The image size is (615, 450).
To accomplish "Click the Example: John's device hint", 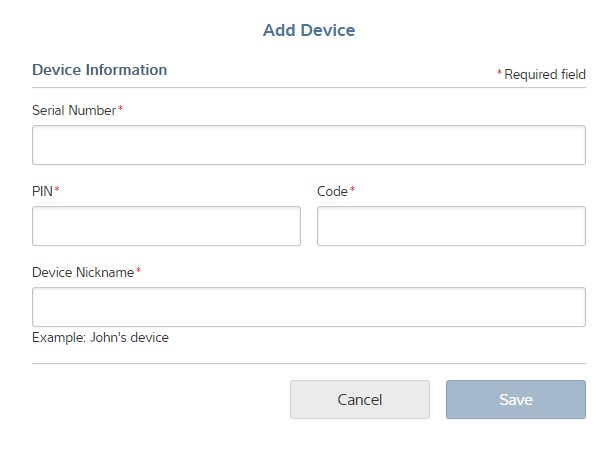I will pos(100,338).
